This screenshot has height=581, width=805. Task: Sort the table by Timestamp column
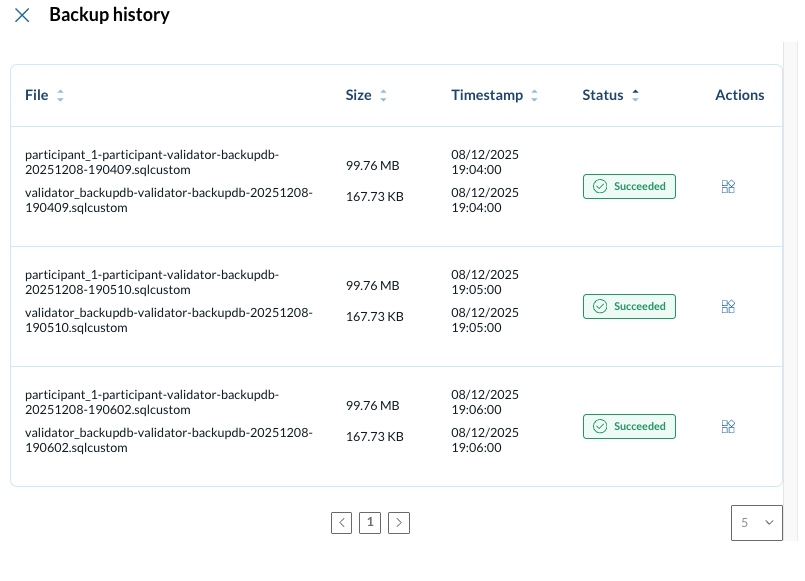(534, 95)
